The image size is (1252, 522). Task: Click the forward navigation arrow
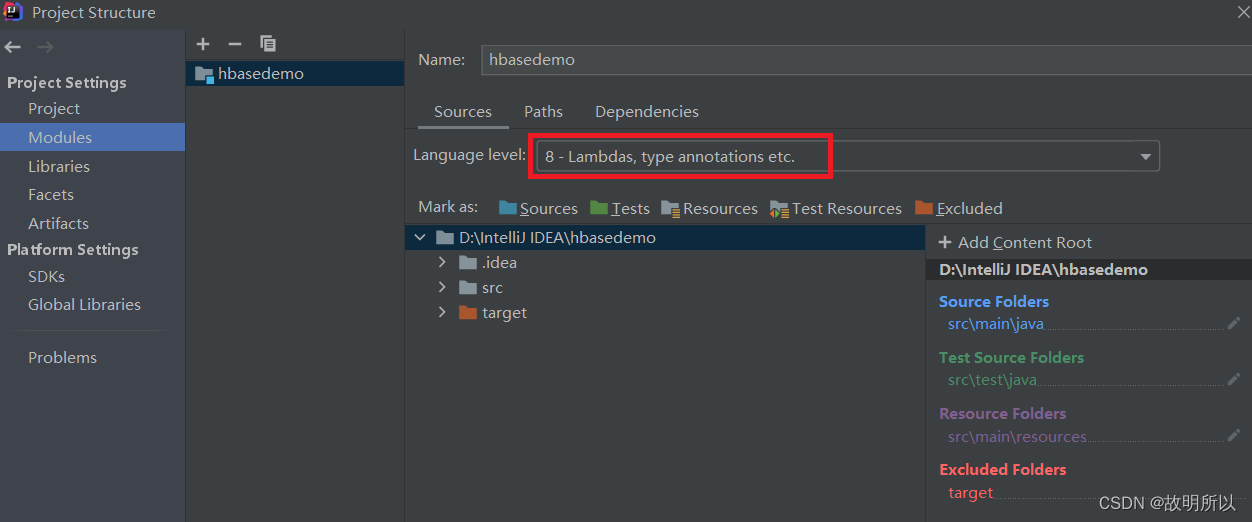tap(45, 47)
